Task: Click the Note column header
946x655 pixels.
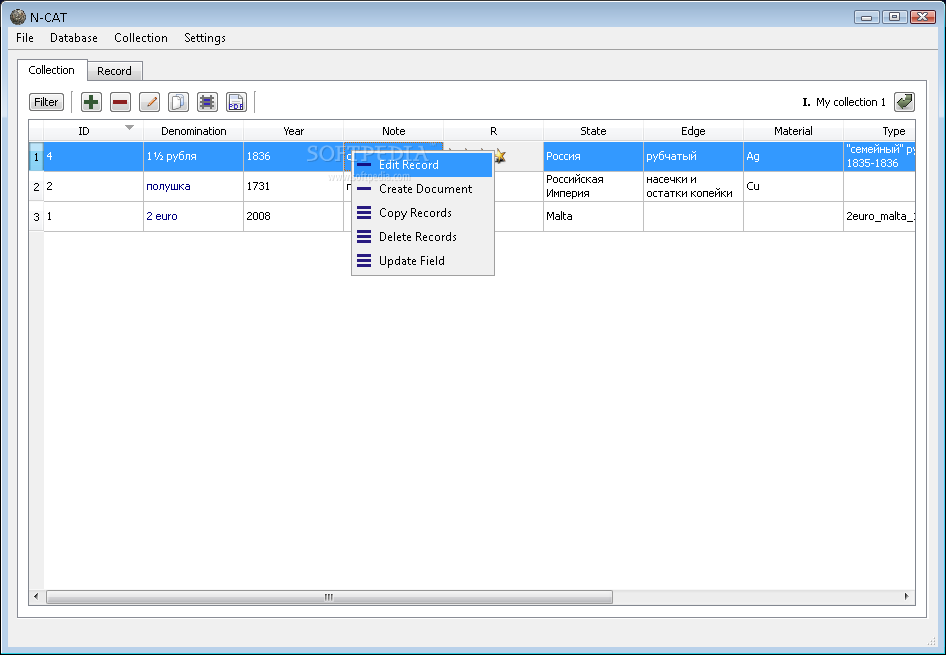Action: pos(393,131)
